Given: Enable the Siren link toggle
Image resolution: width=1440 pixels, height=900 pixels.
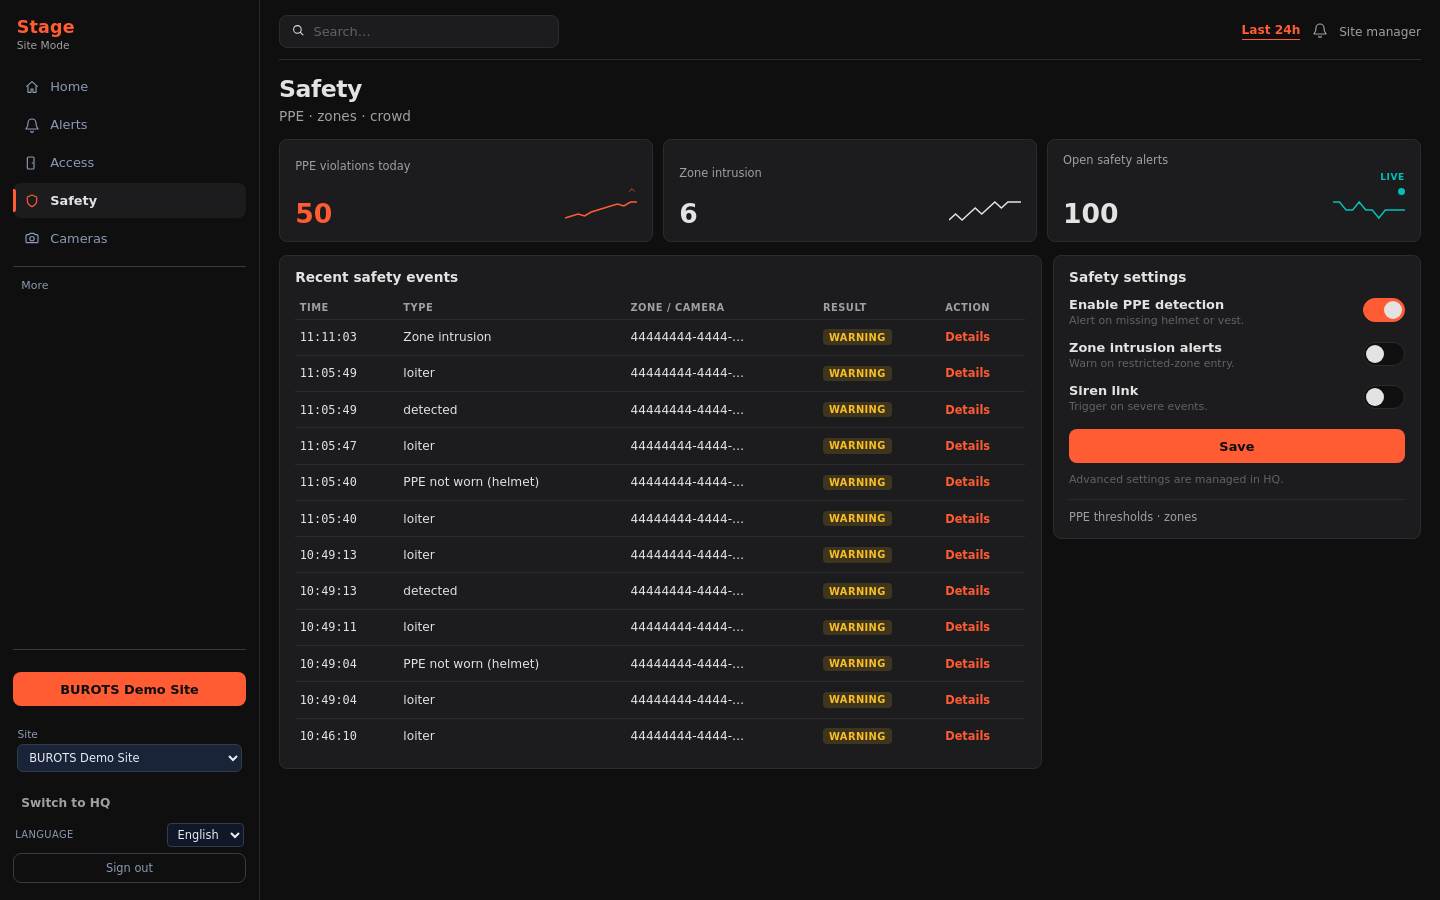Looking at the screenshot, I should [x=1384, y=397].
